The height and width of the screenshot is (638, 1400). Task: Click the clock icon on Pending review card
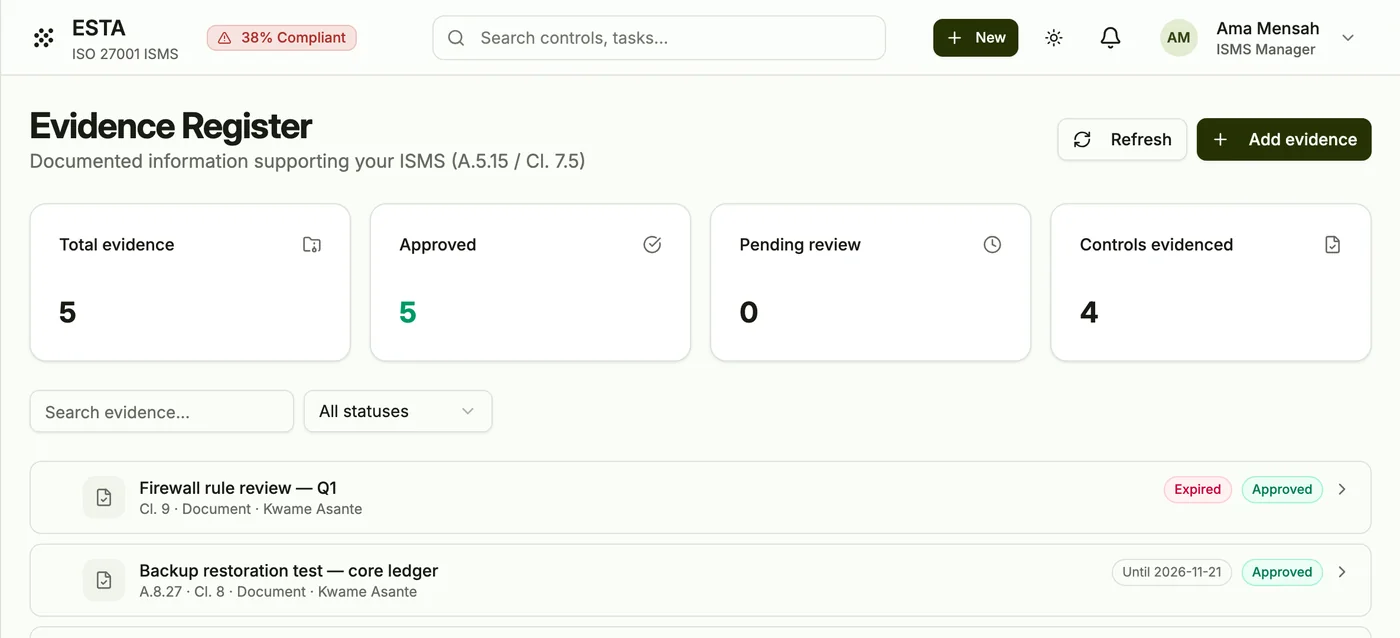click(x=992, y=244)
